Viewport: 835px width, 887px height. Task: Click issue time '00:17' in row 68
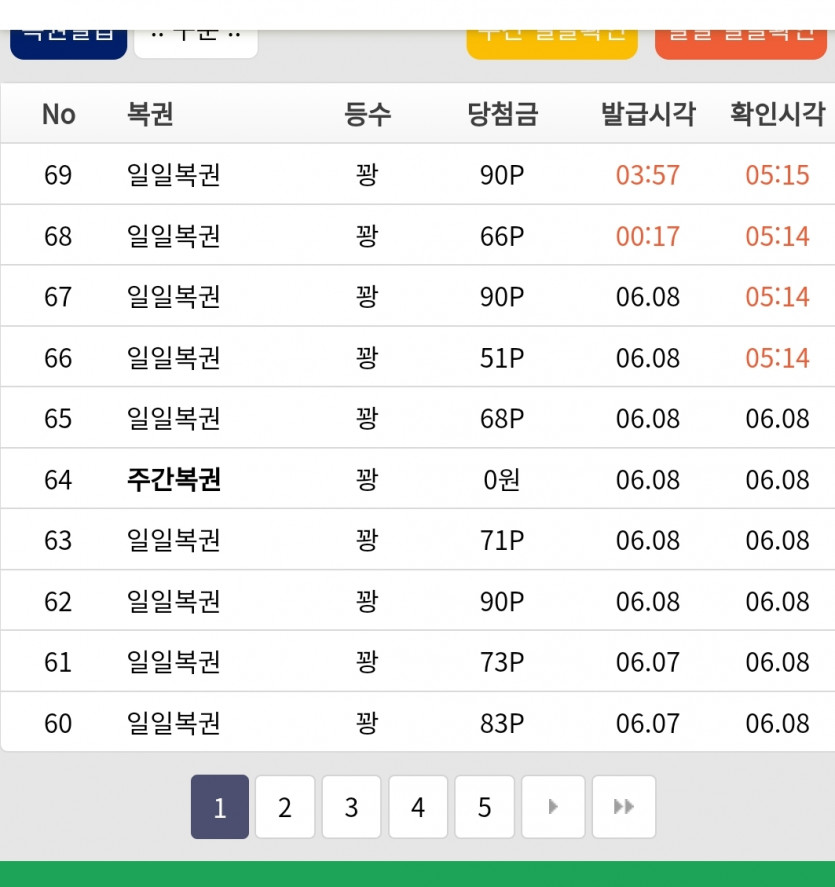pos(648,236)
